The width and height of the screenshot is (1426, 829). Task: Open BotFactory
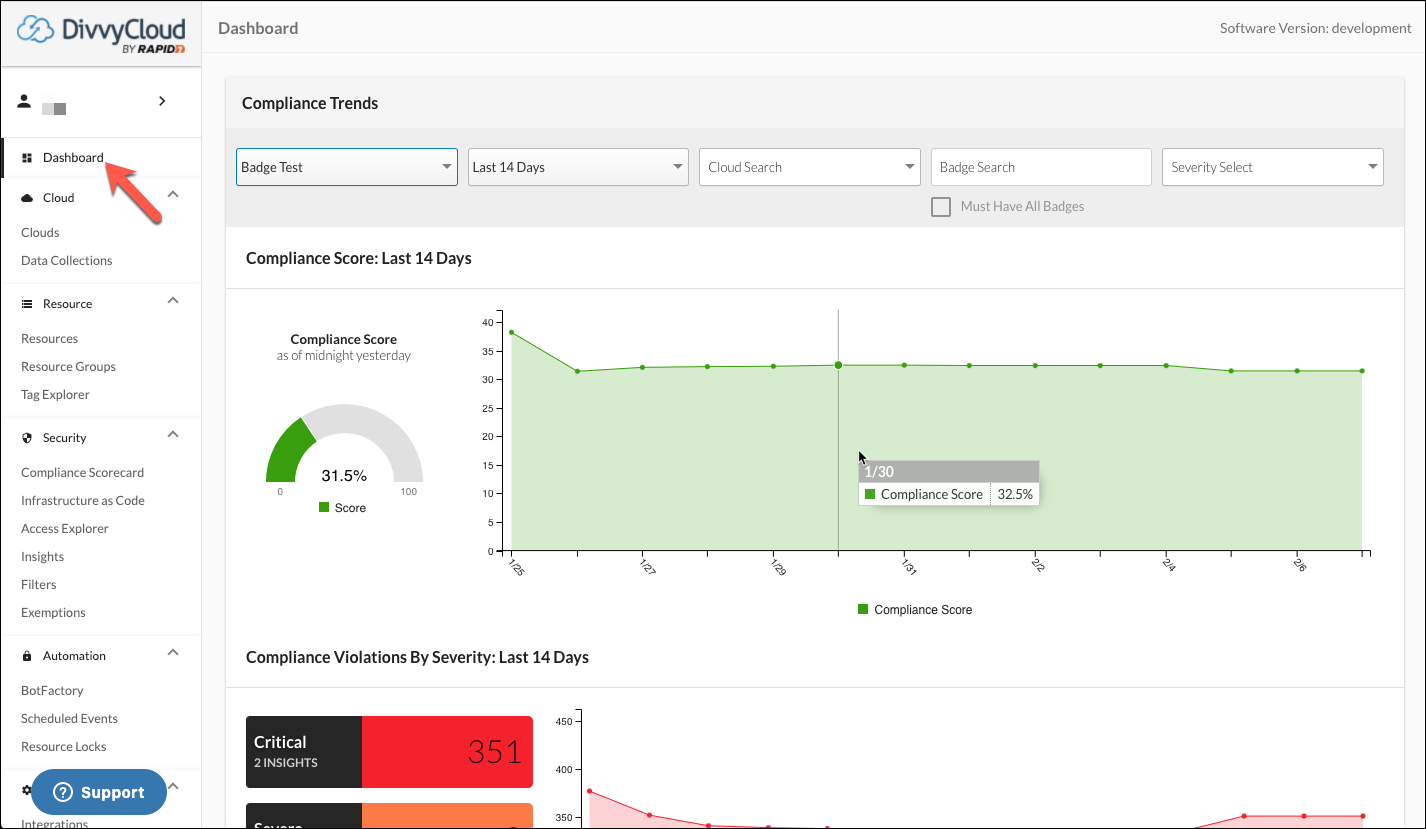[x=52, y=690]
